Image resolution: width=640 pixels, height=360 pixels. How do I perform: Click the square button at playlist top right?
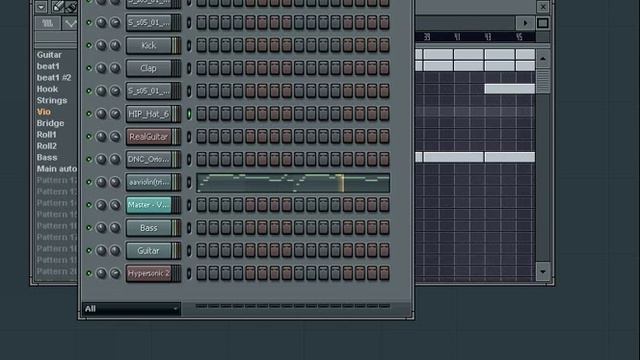543,23
